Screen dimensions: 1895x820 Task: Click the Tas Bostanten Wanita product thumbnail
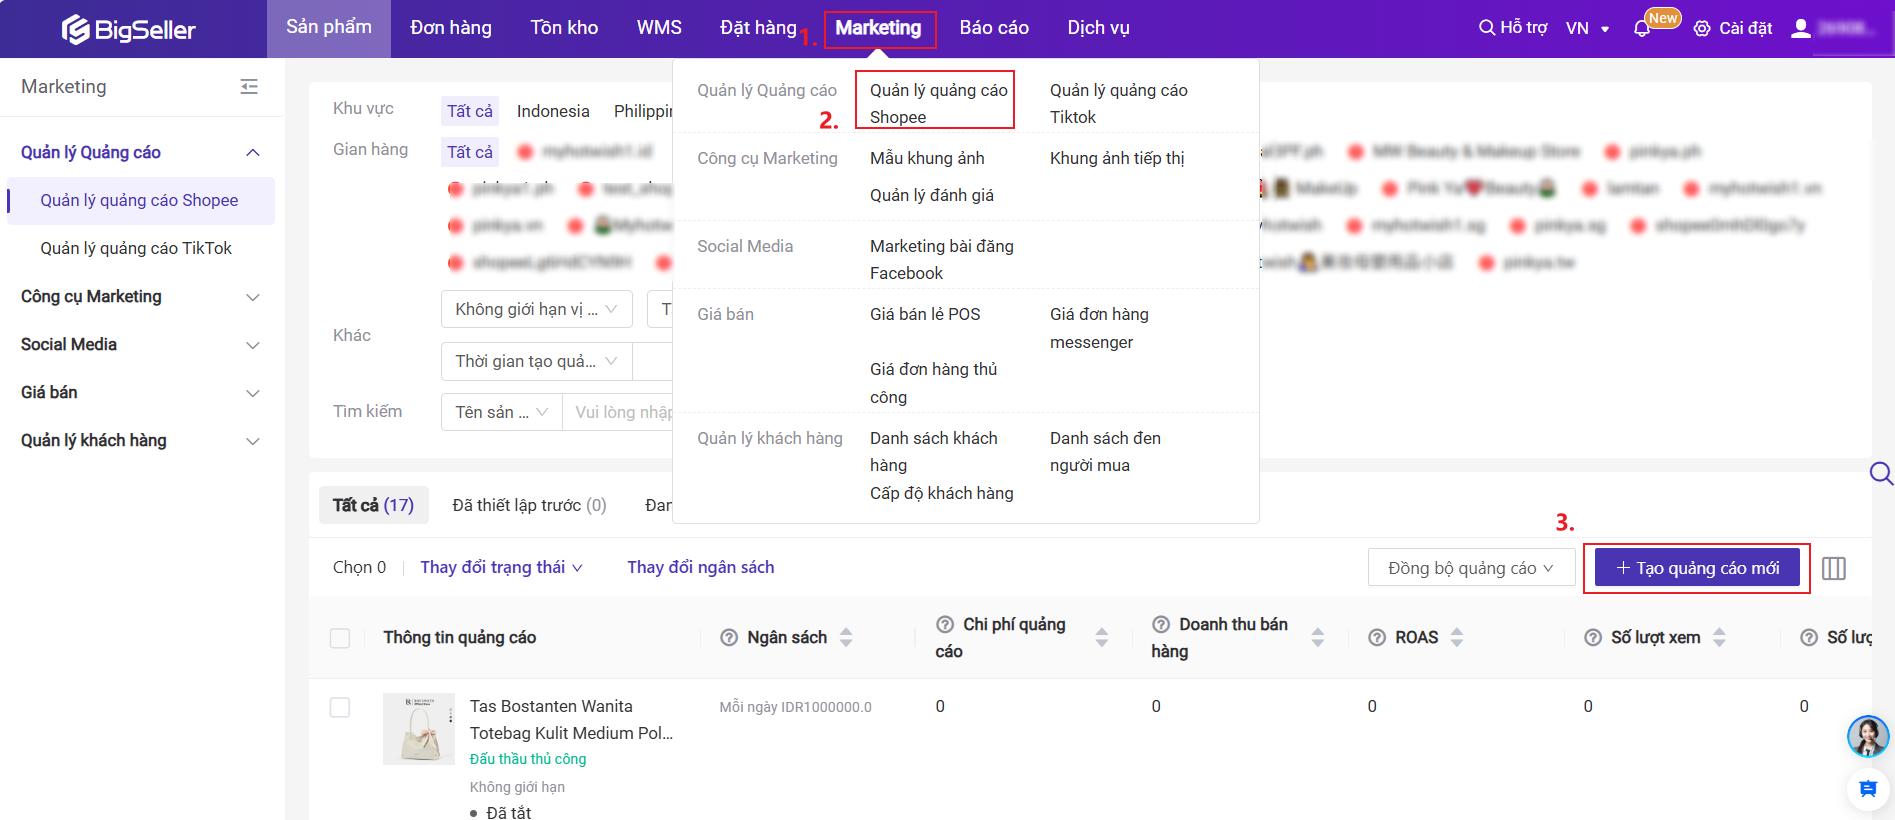click(x=419, y=729)
